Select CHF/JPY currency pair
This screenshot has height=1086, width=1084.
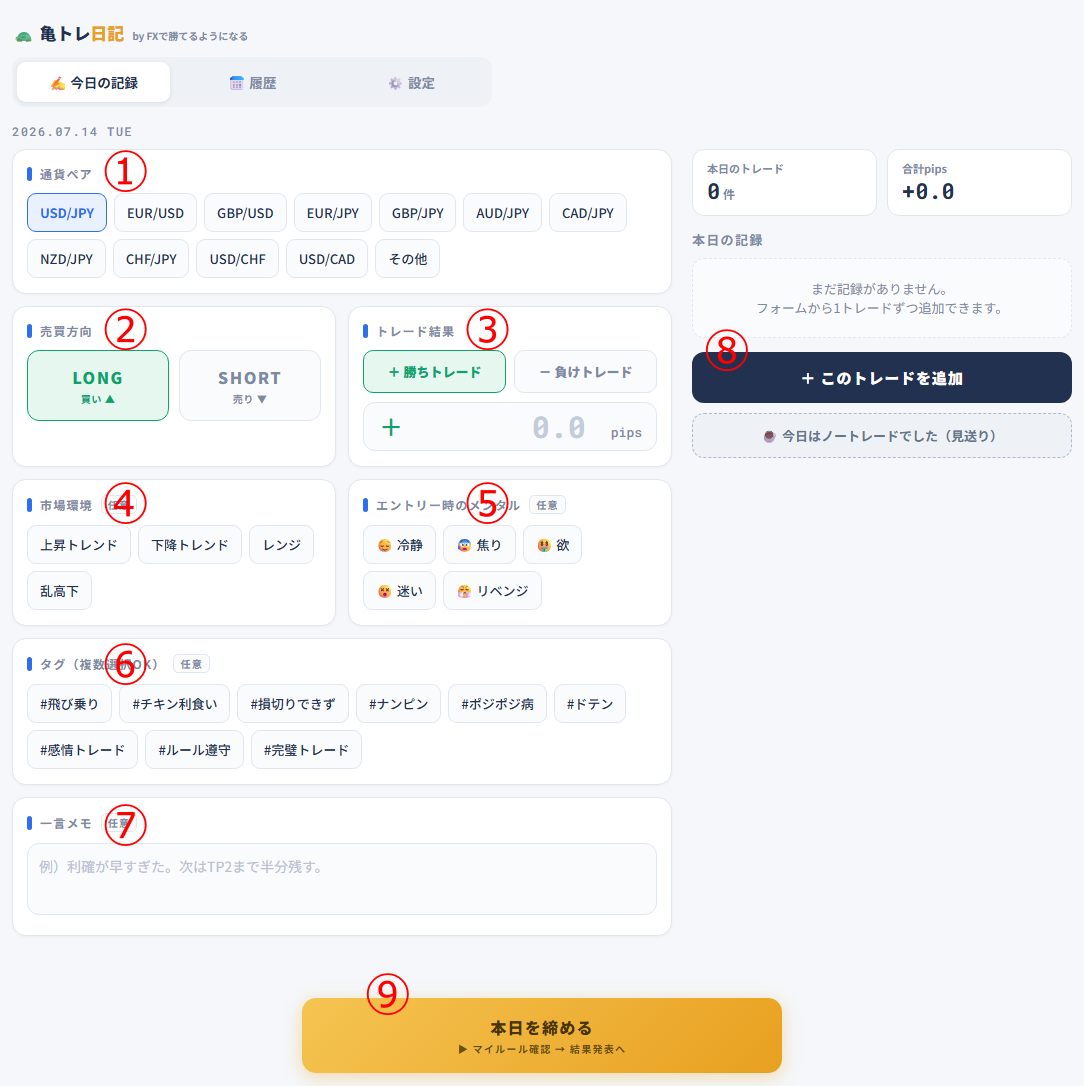click(151, 258)
